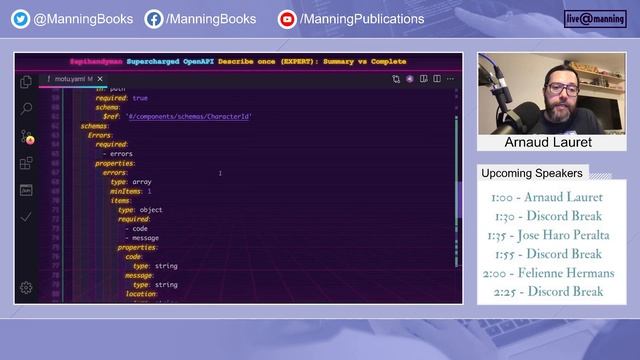Click the YouTube icon in the banner
The height and width of the screenshot is (360, 640).
tap(287, 19)
